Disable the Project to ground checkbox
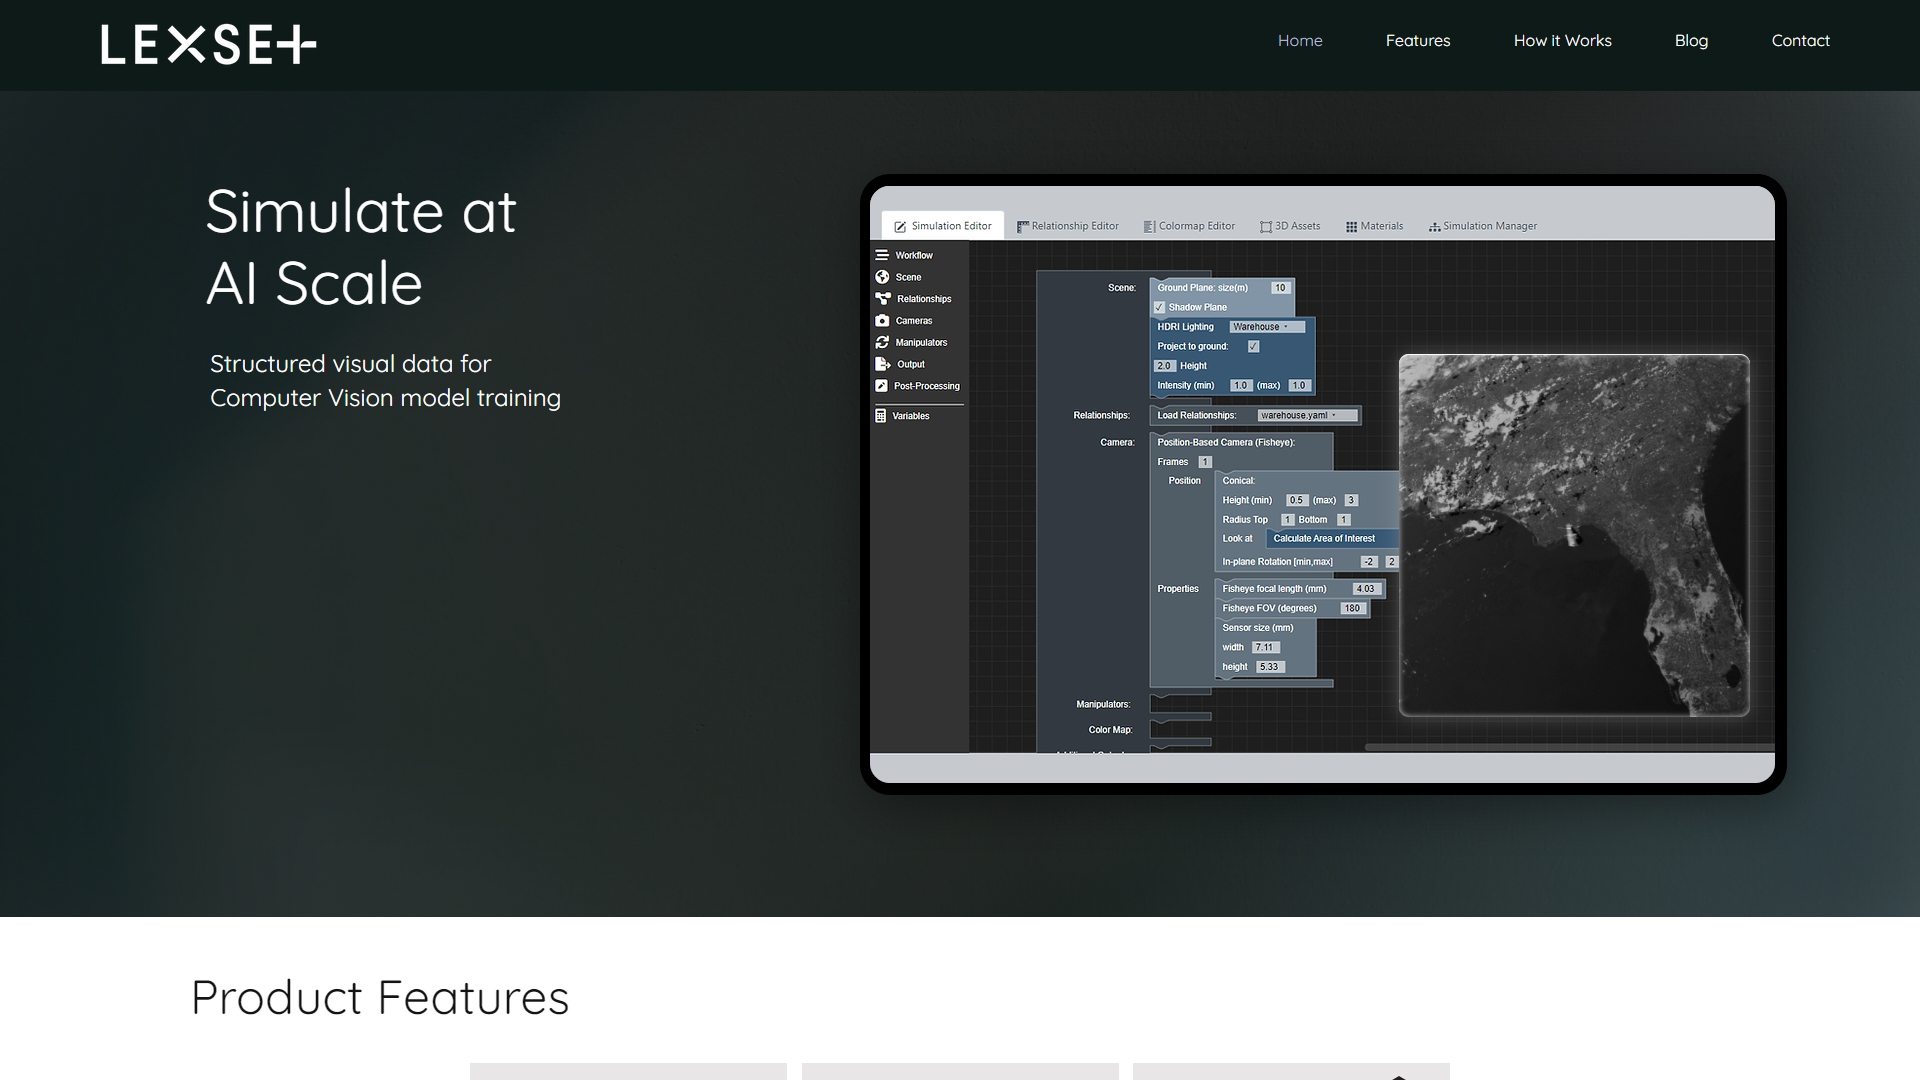The width and height of the screenshot is (1920, 1080). tap(1254, 346)
